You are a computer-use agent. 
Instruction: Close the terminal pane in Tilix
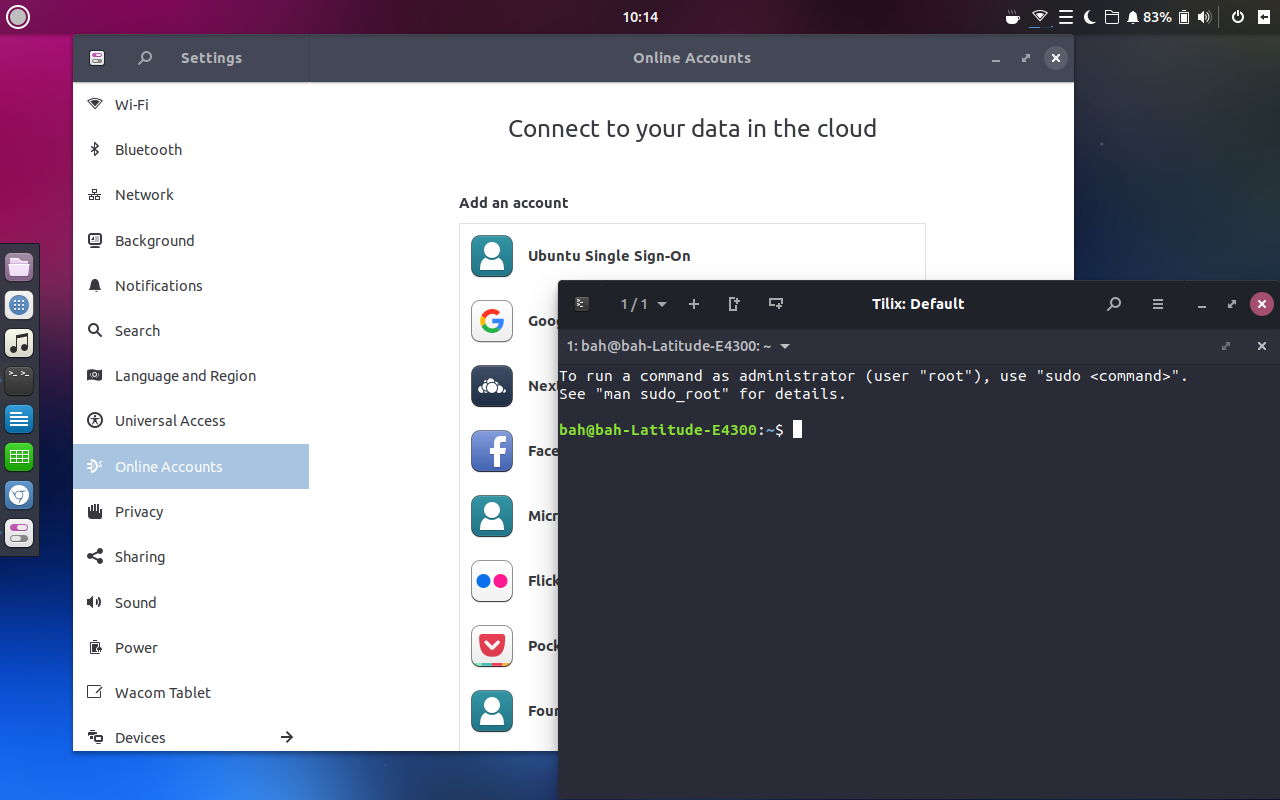(1262, 346)
